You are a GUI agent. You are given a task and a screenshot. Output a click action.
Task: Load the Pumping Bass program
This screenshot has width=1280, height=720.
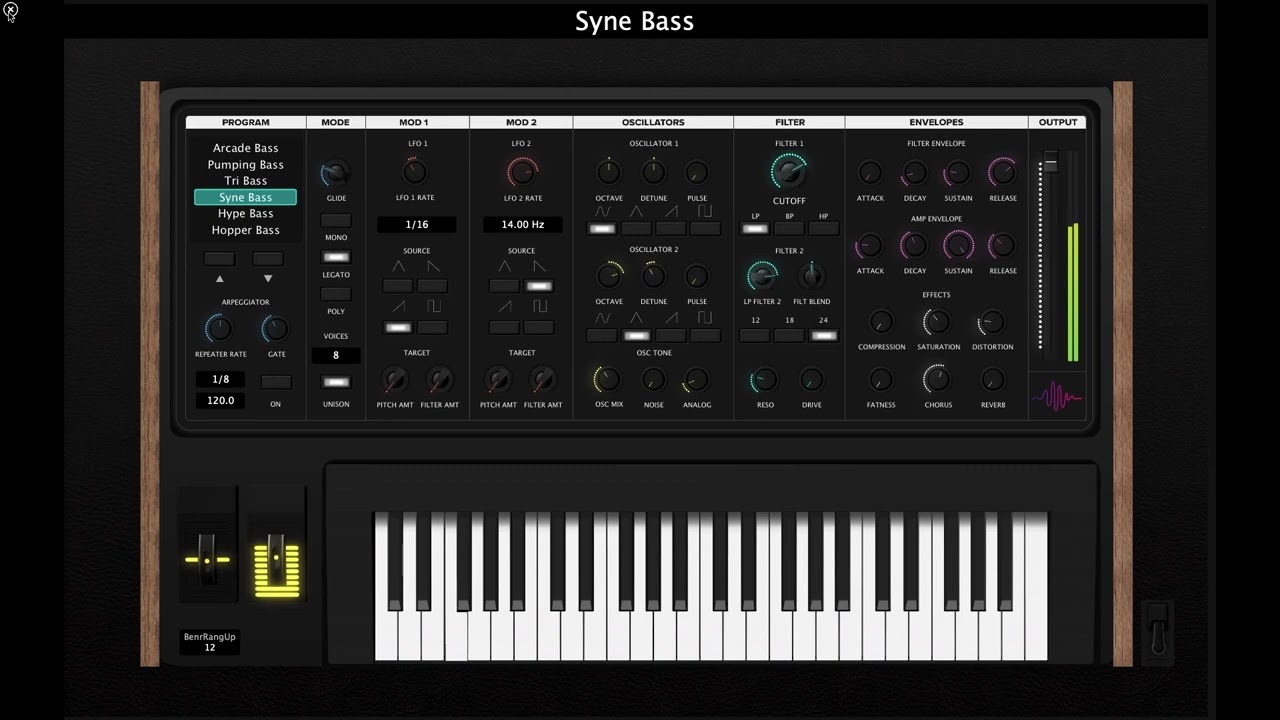246,165
